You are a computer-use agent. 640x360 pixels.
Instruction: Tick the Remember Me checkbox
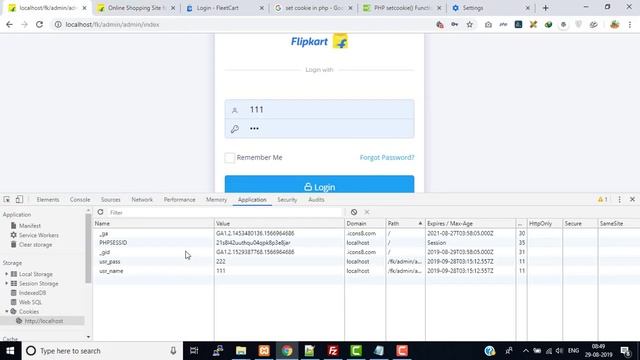point(229,158)
